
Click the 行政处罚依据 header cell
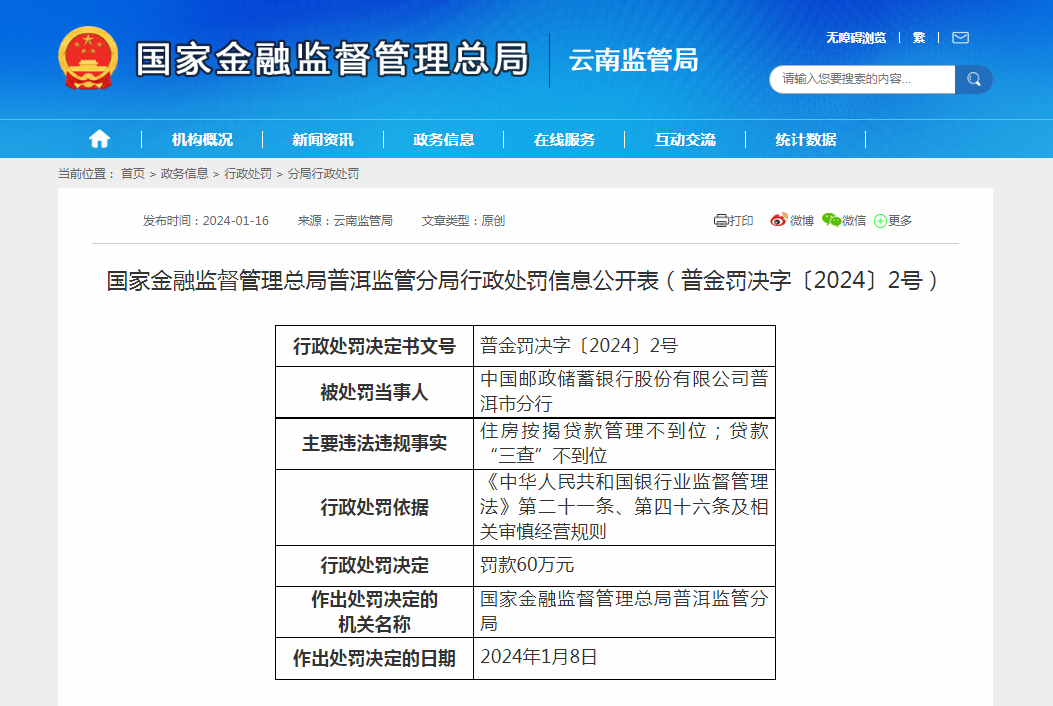[375, 507]
